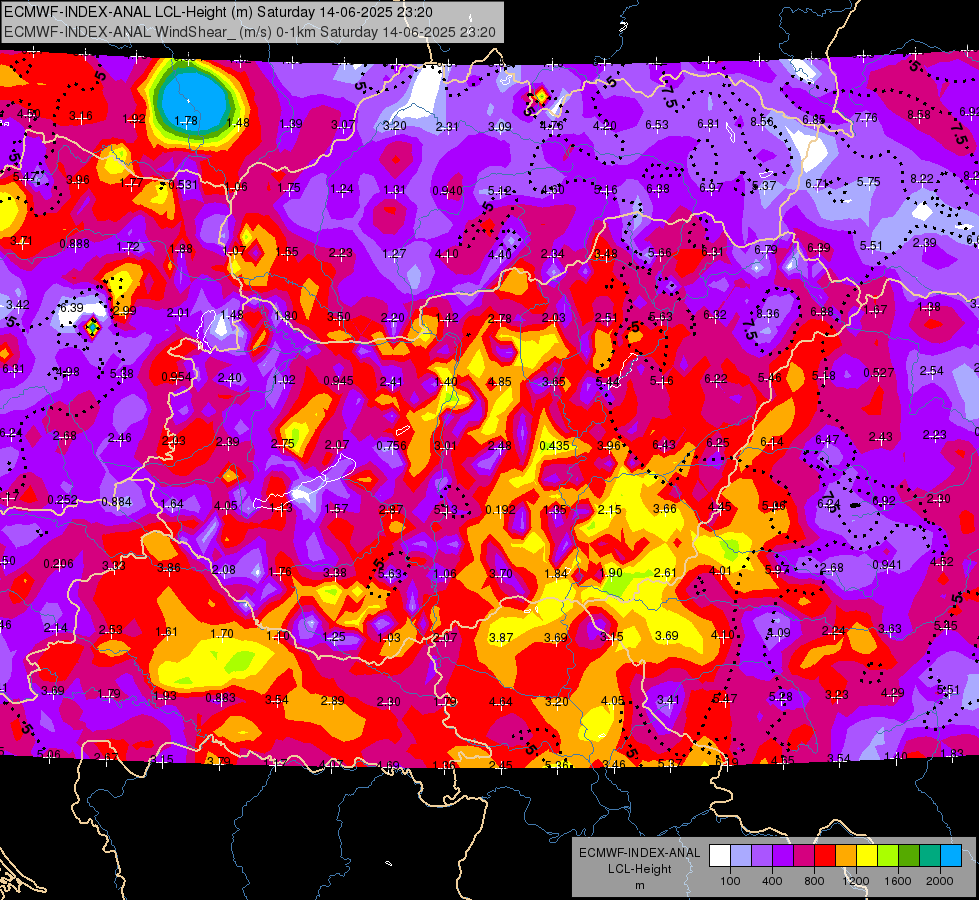Click the wind shear value 0.206
979x900 pixels.
tap(58, 564)
